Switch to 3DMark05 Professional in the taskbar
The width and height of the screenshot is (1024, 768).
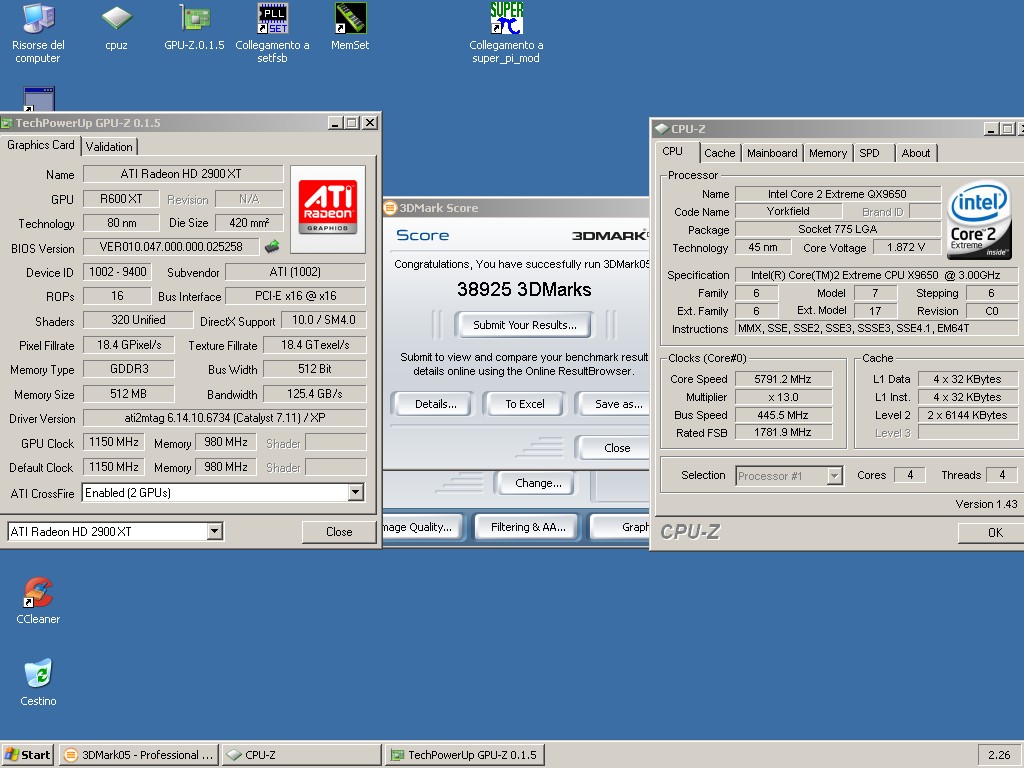(138, 755)
